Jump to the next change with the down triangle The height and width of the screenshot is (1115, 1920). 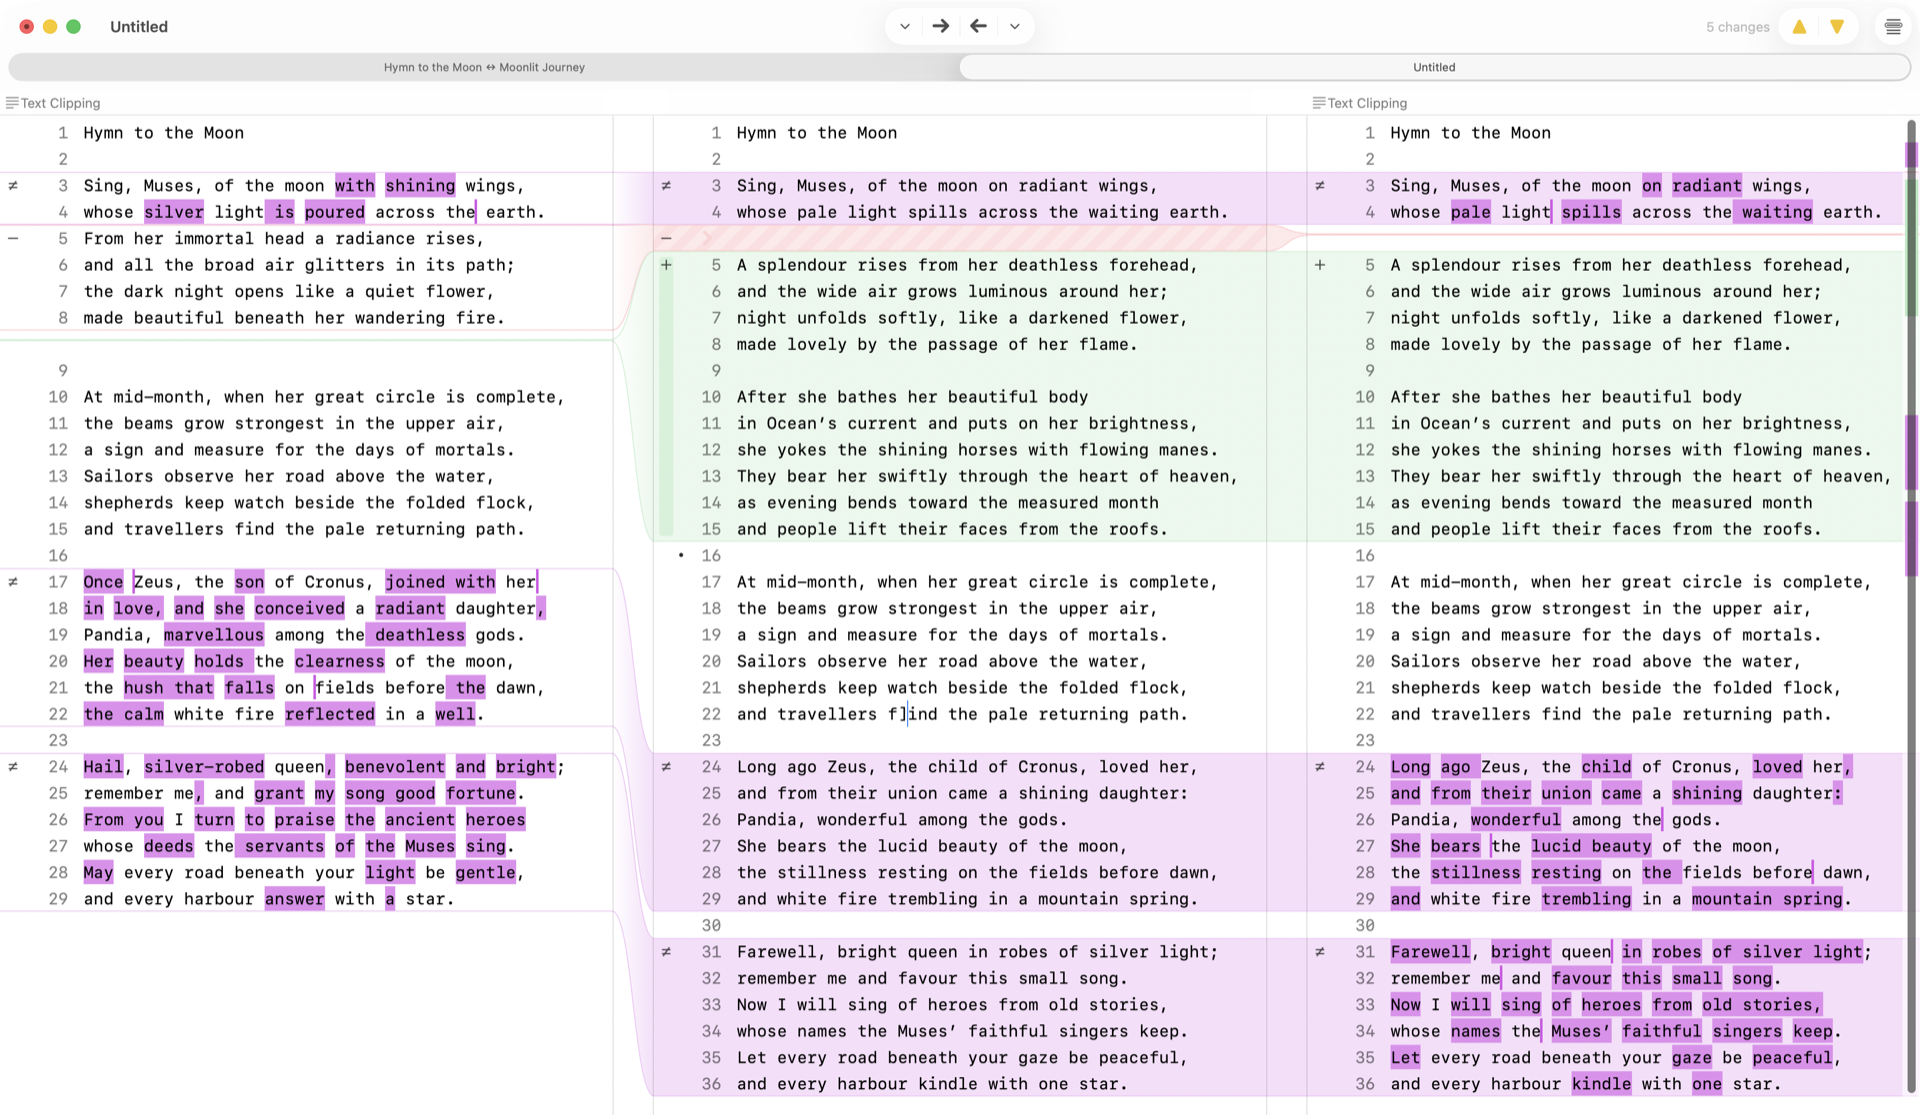point(1837,27)
